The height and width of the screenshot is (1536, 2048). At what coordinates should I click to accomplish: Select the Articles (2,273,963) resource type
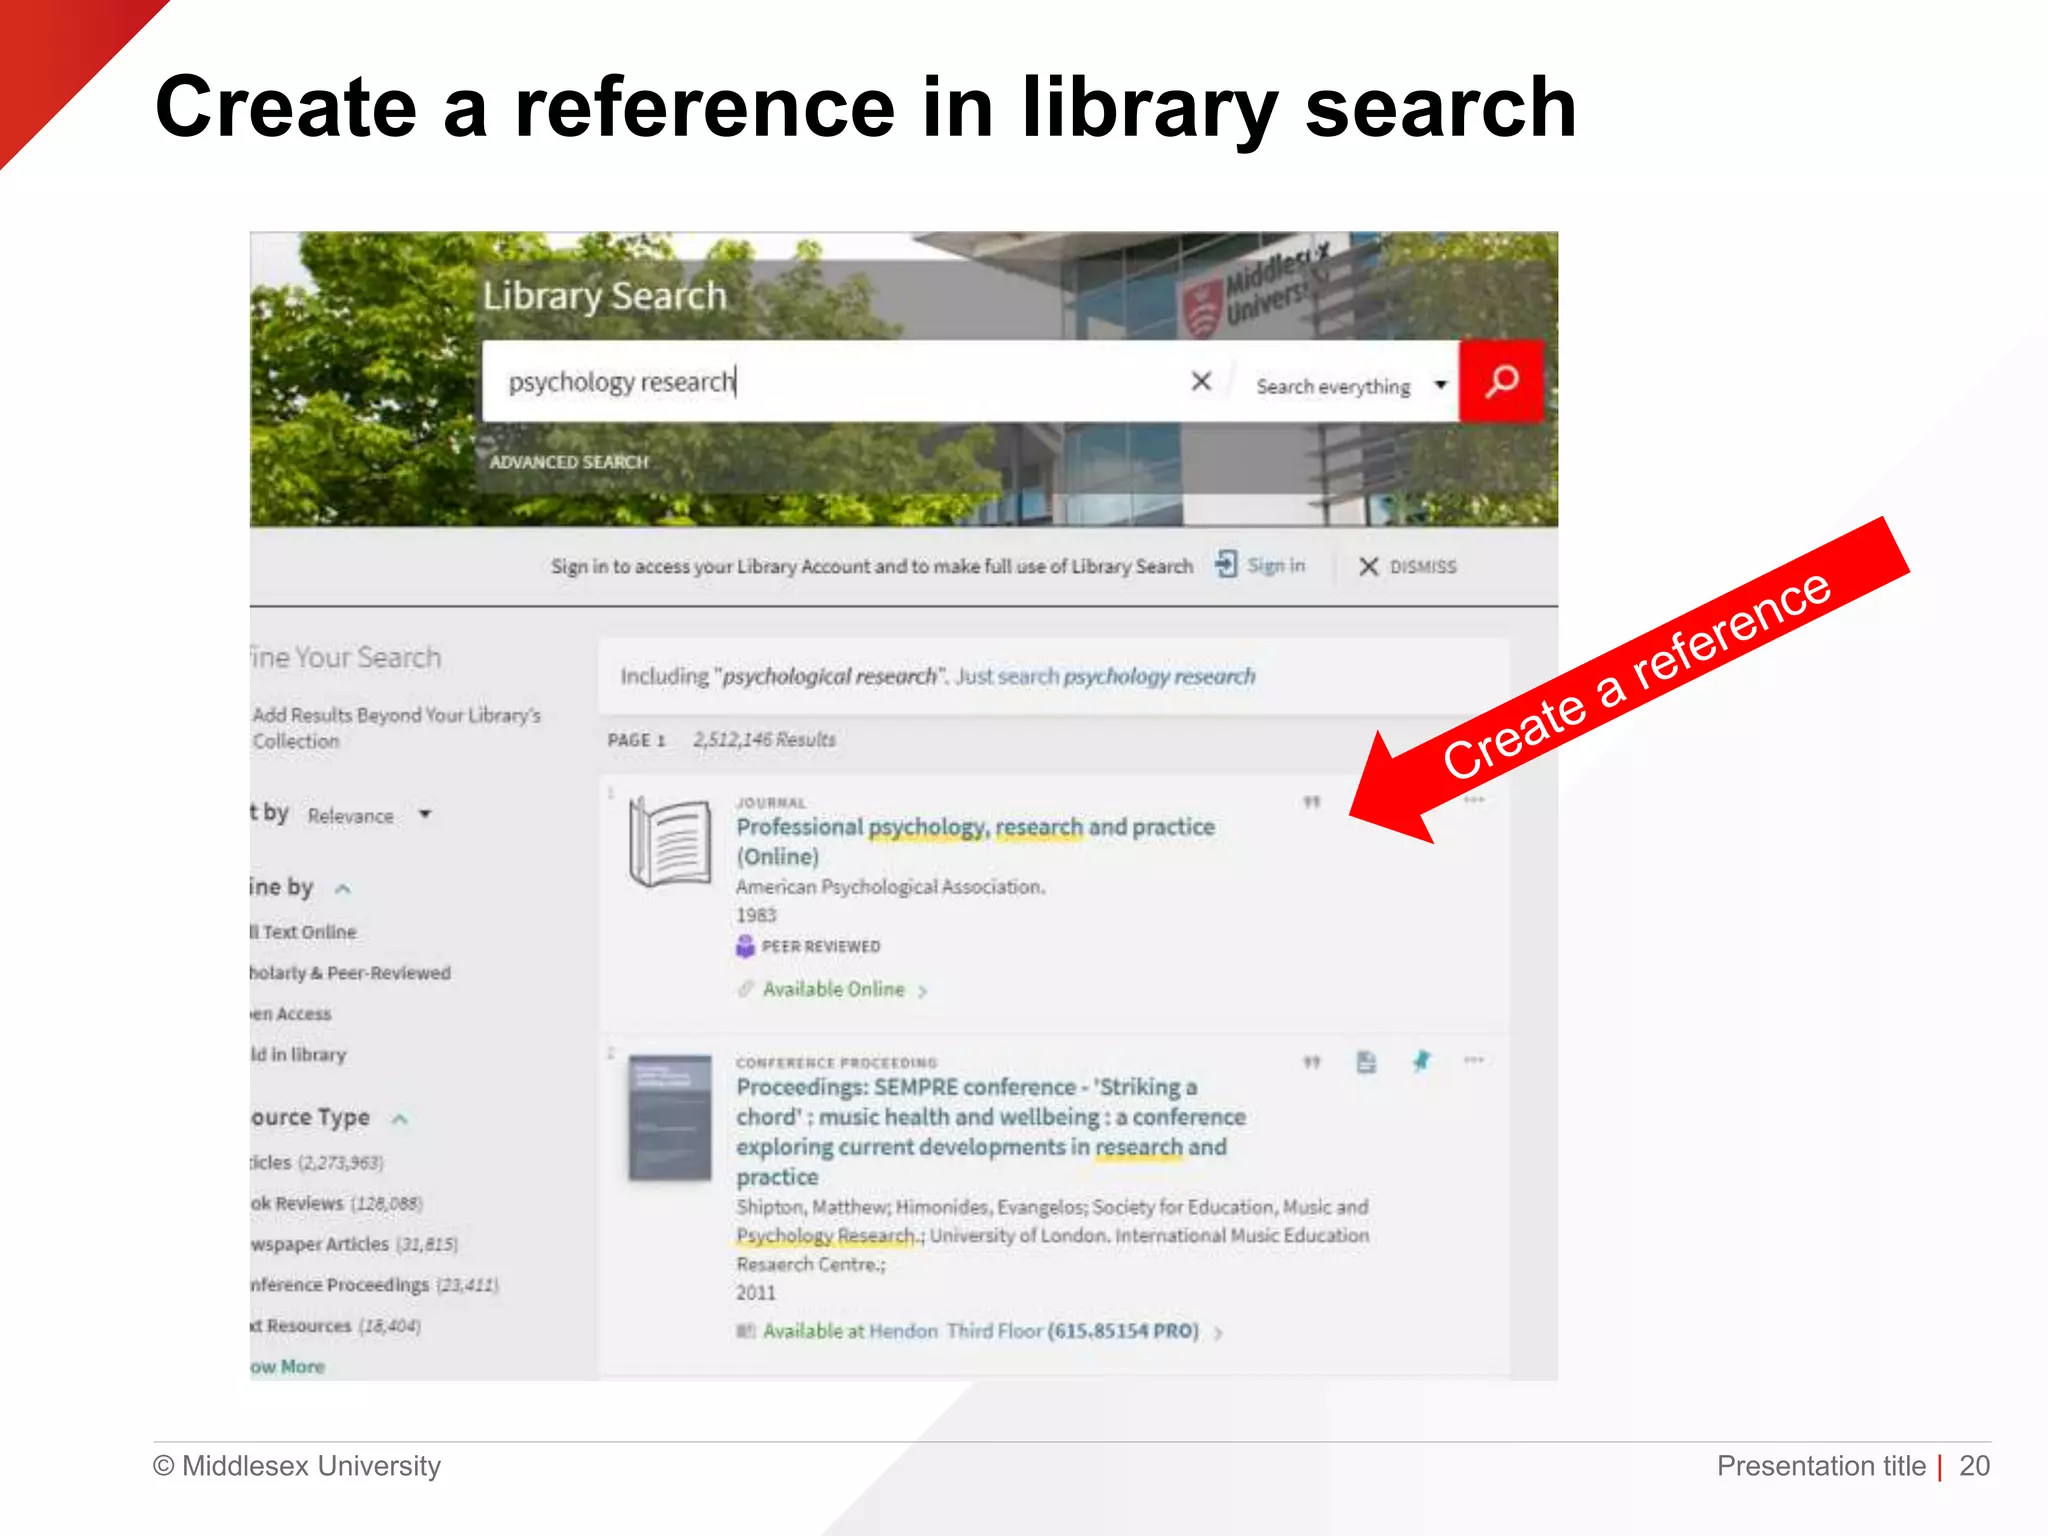[x=317, y=1162]
